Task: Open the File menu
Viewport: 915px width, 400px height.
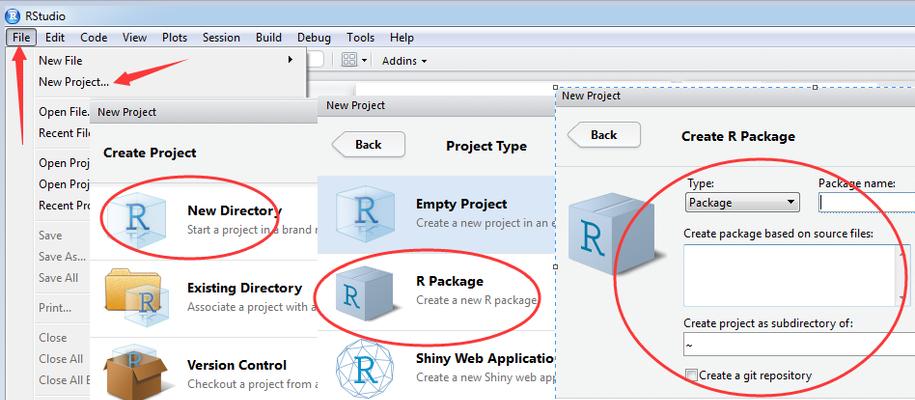Action: coord(21,37)
